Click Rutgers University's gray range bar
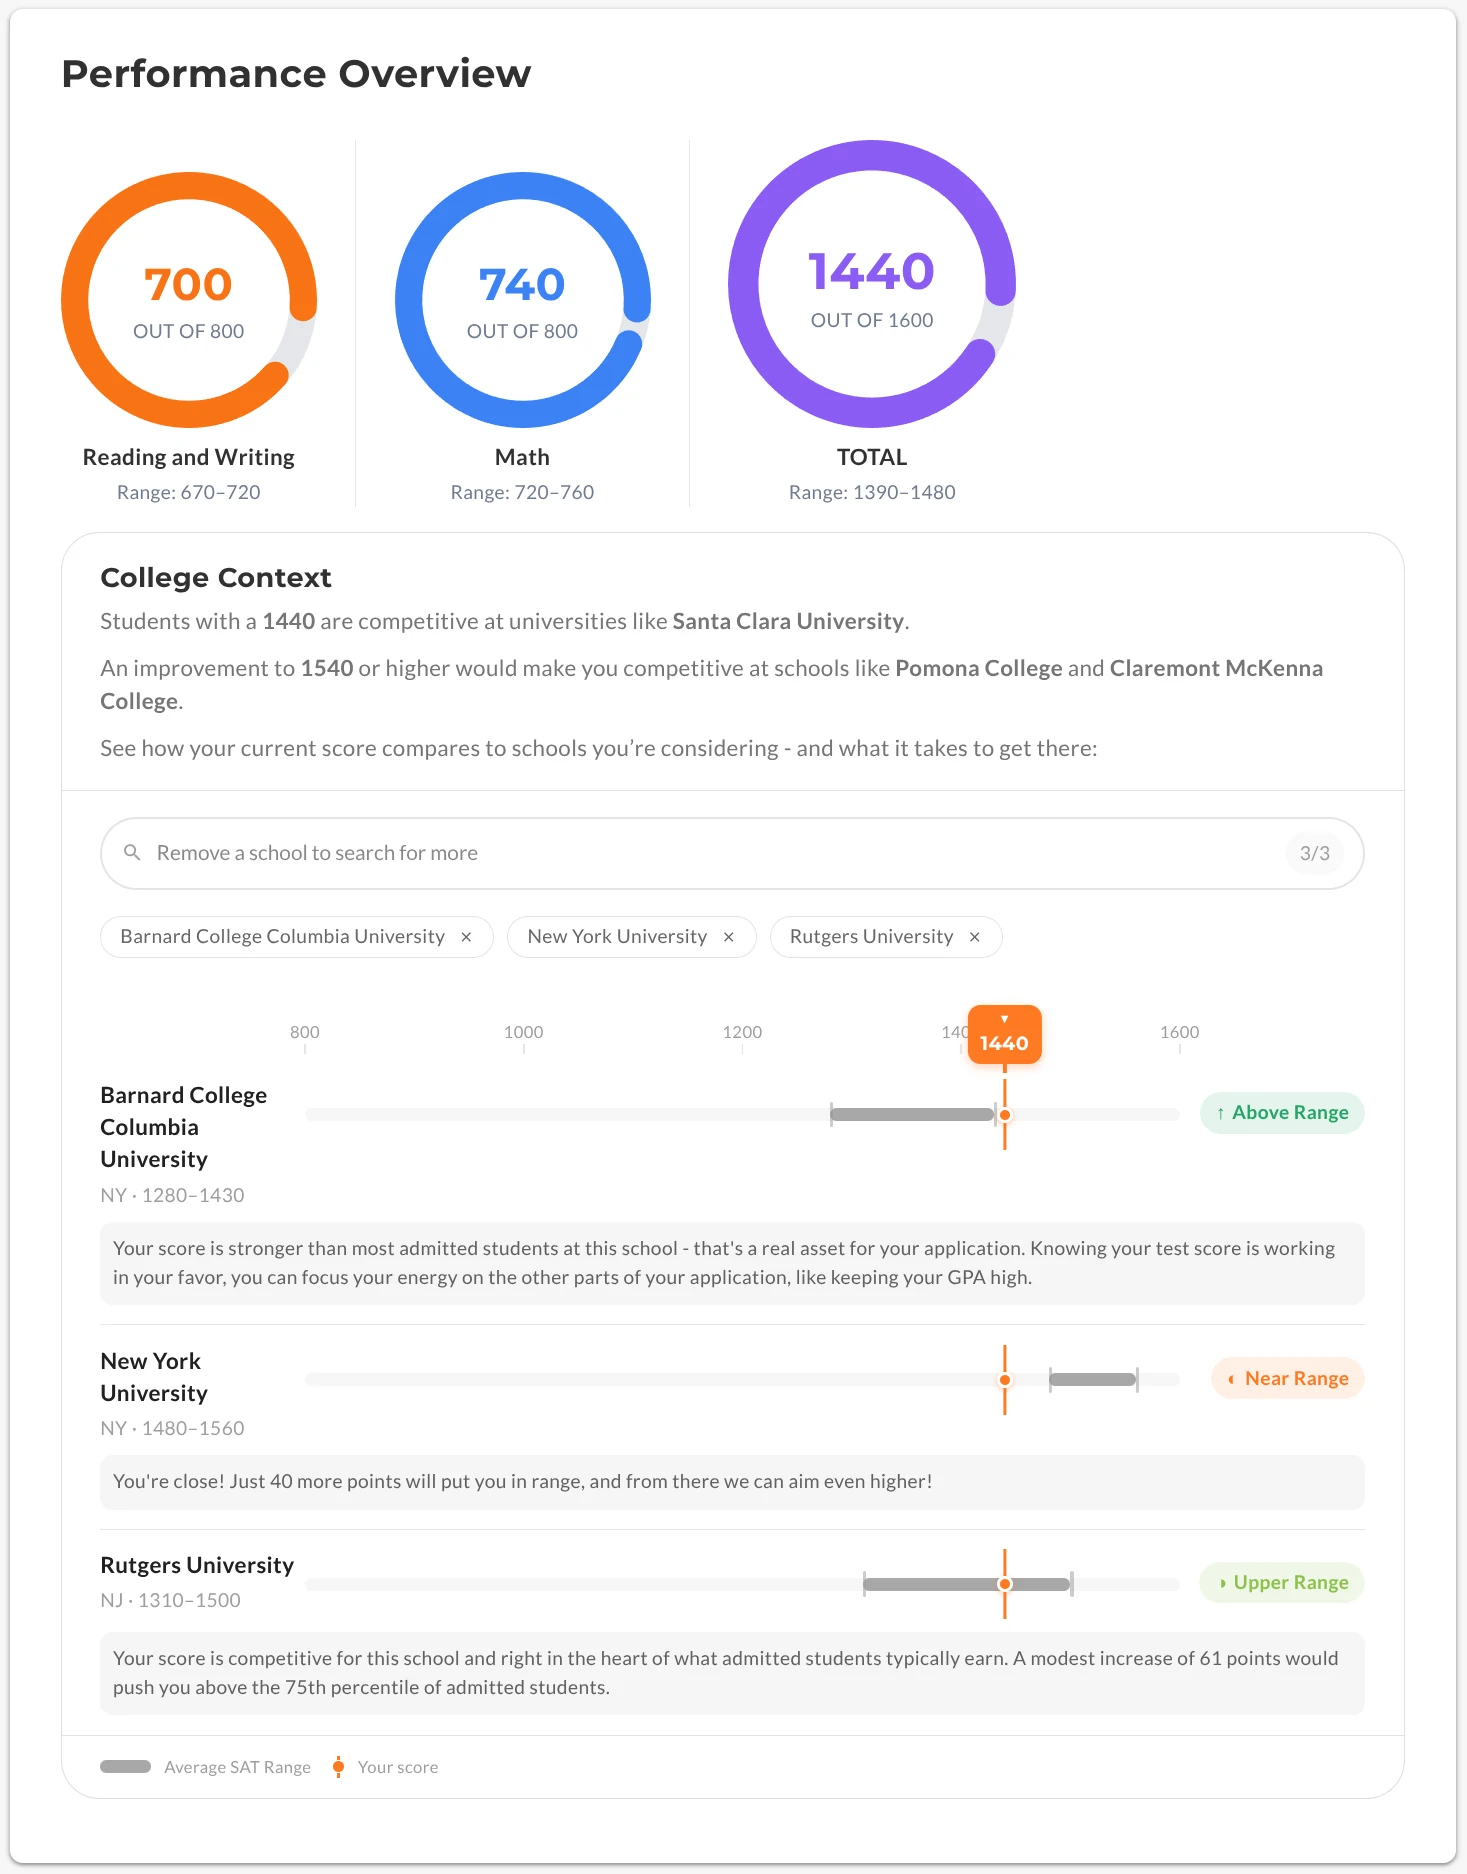The width and height of the screenshot is (1467, 1874). point(967,1584)
